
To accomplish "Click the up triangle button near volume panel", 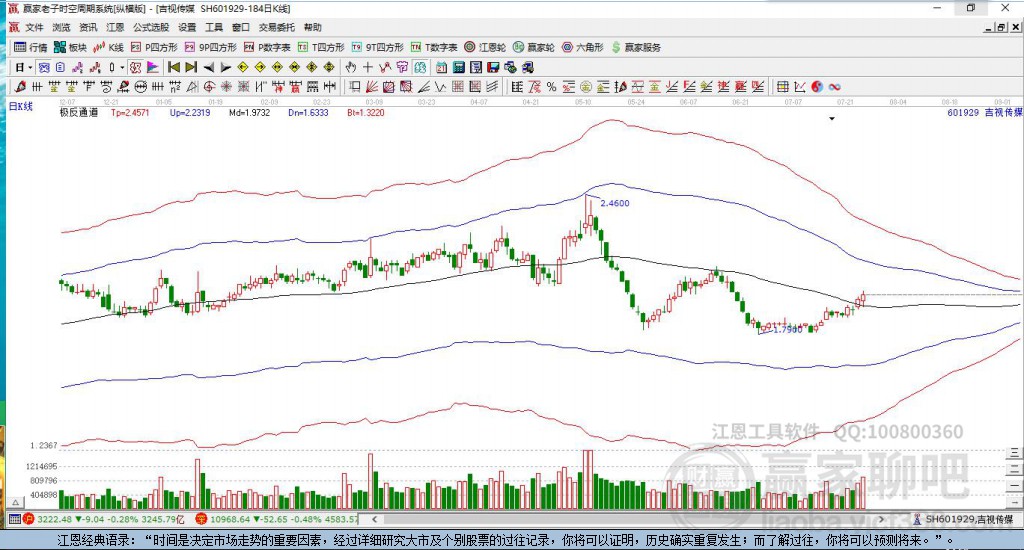I will pos(16,502).
